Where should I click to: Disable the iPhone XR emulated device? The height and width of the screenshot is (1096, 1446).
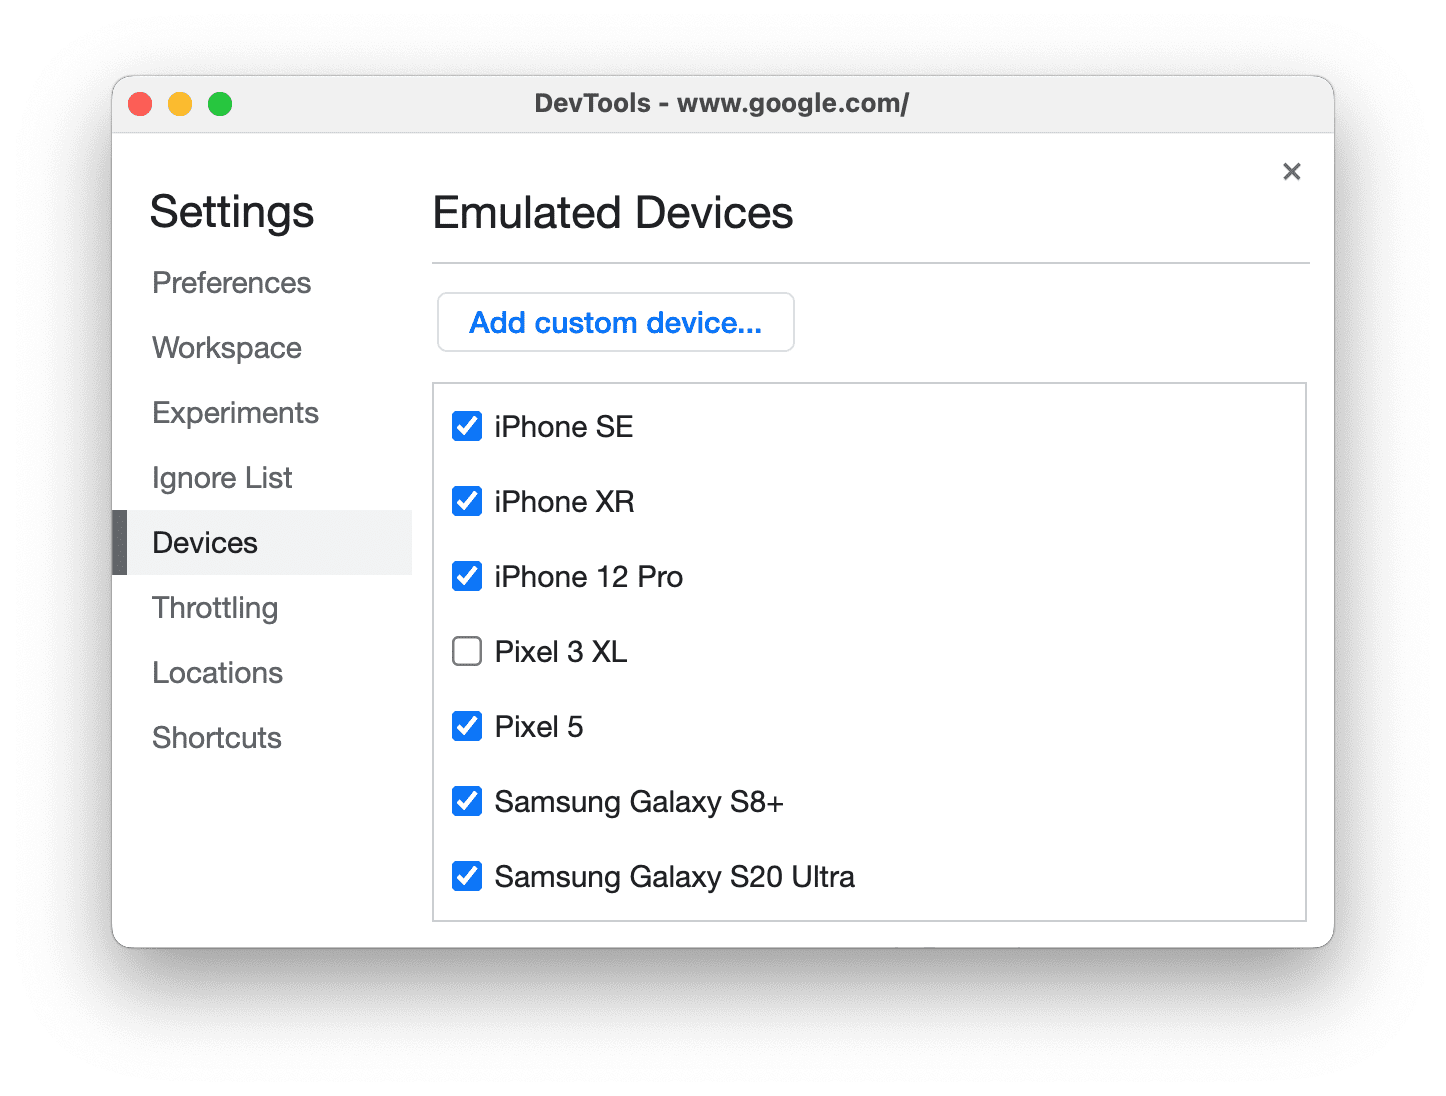click(x=467, y=501)
